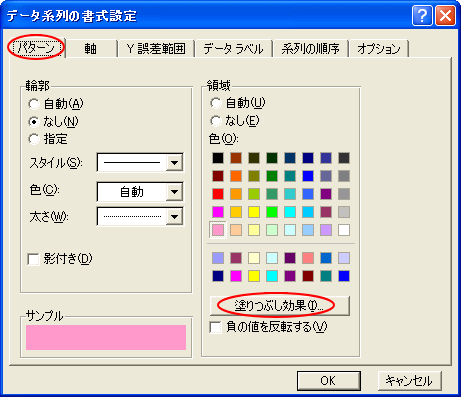This screenshot has width=461, height=397.
Task: Click the 色(O): label above the palette
Action: pyautogui.click(x=223, y=139)
